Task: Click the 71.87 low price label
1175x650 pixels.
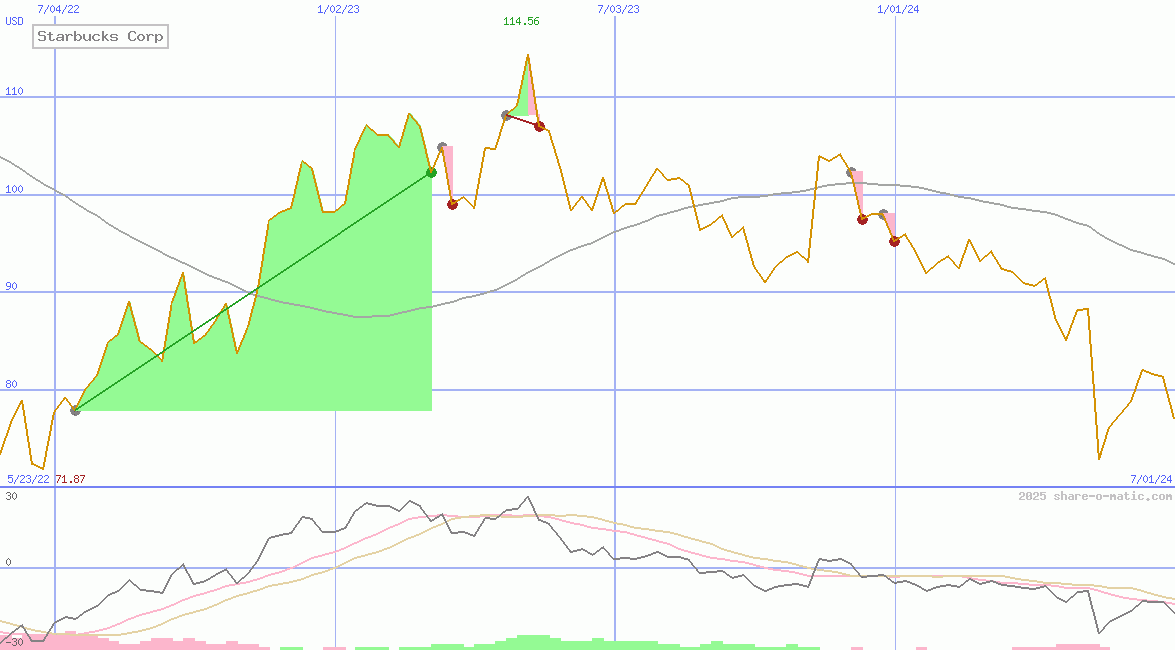Action: point(70,479)
